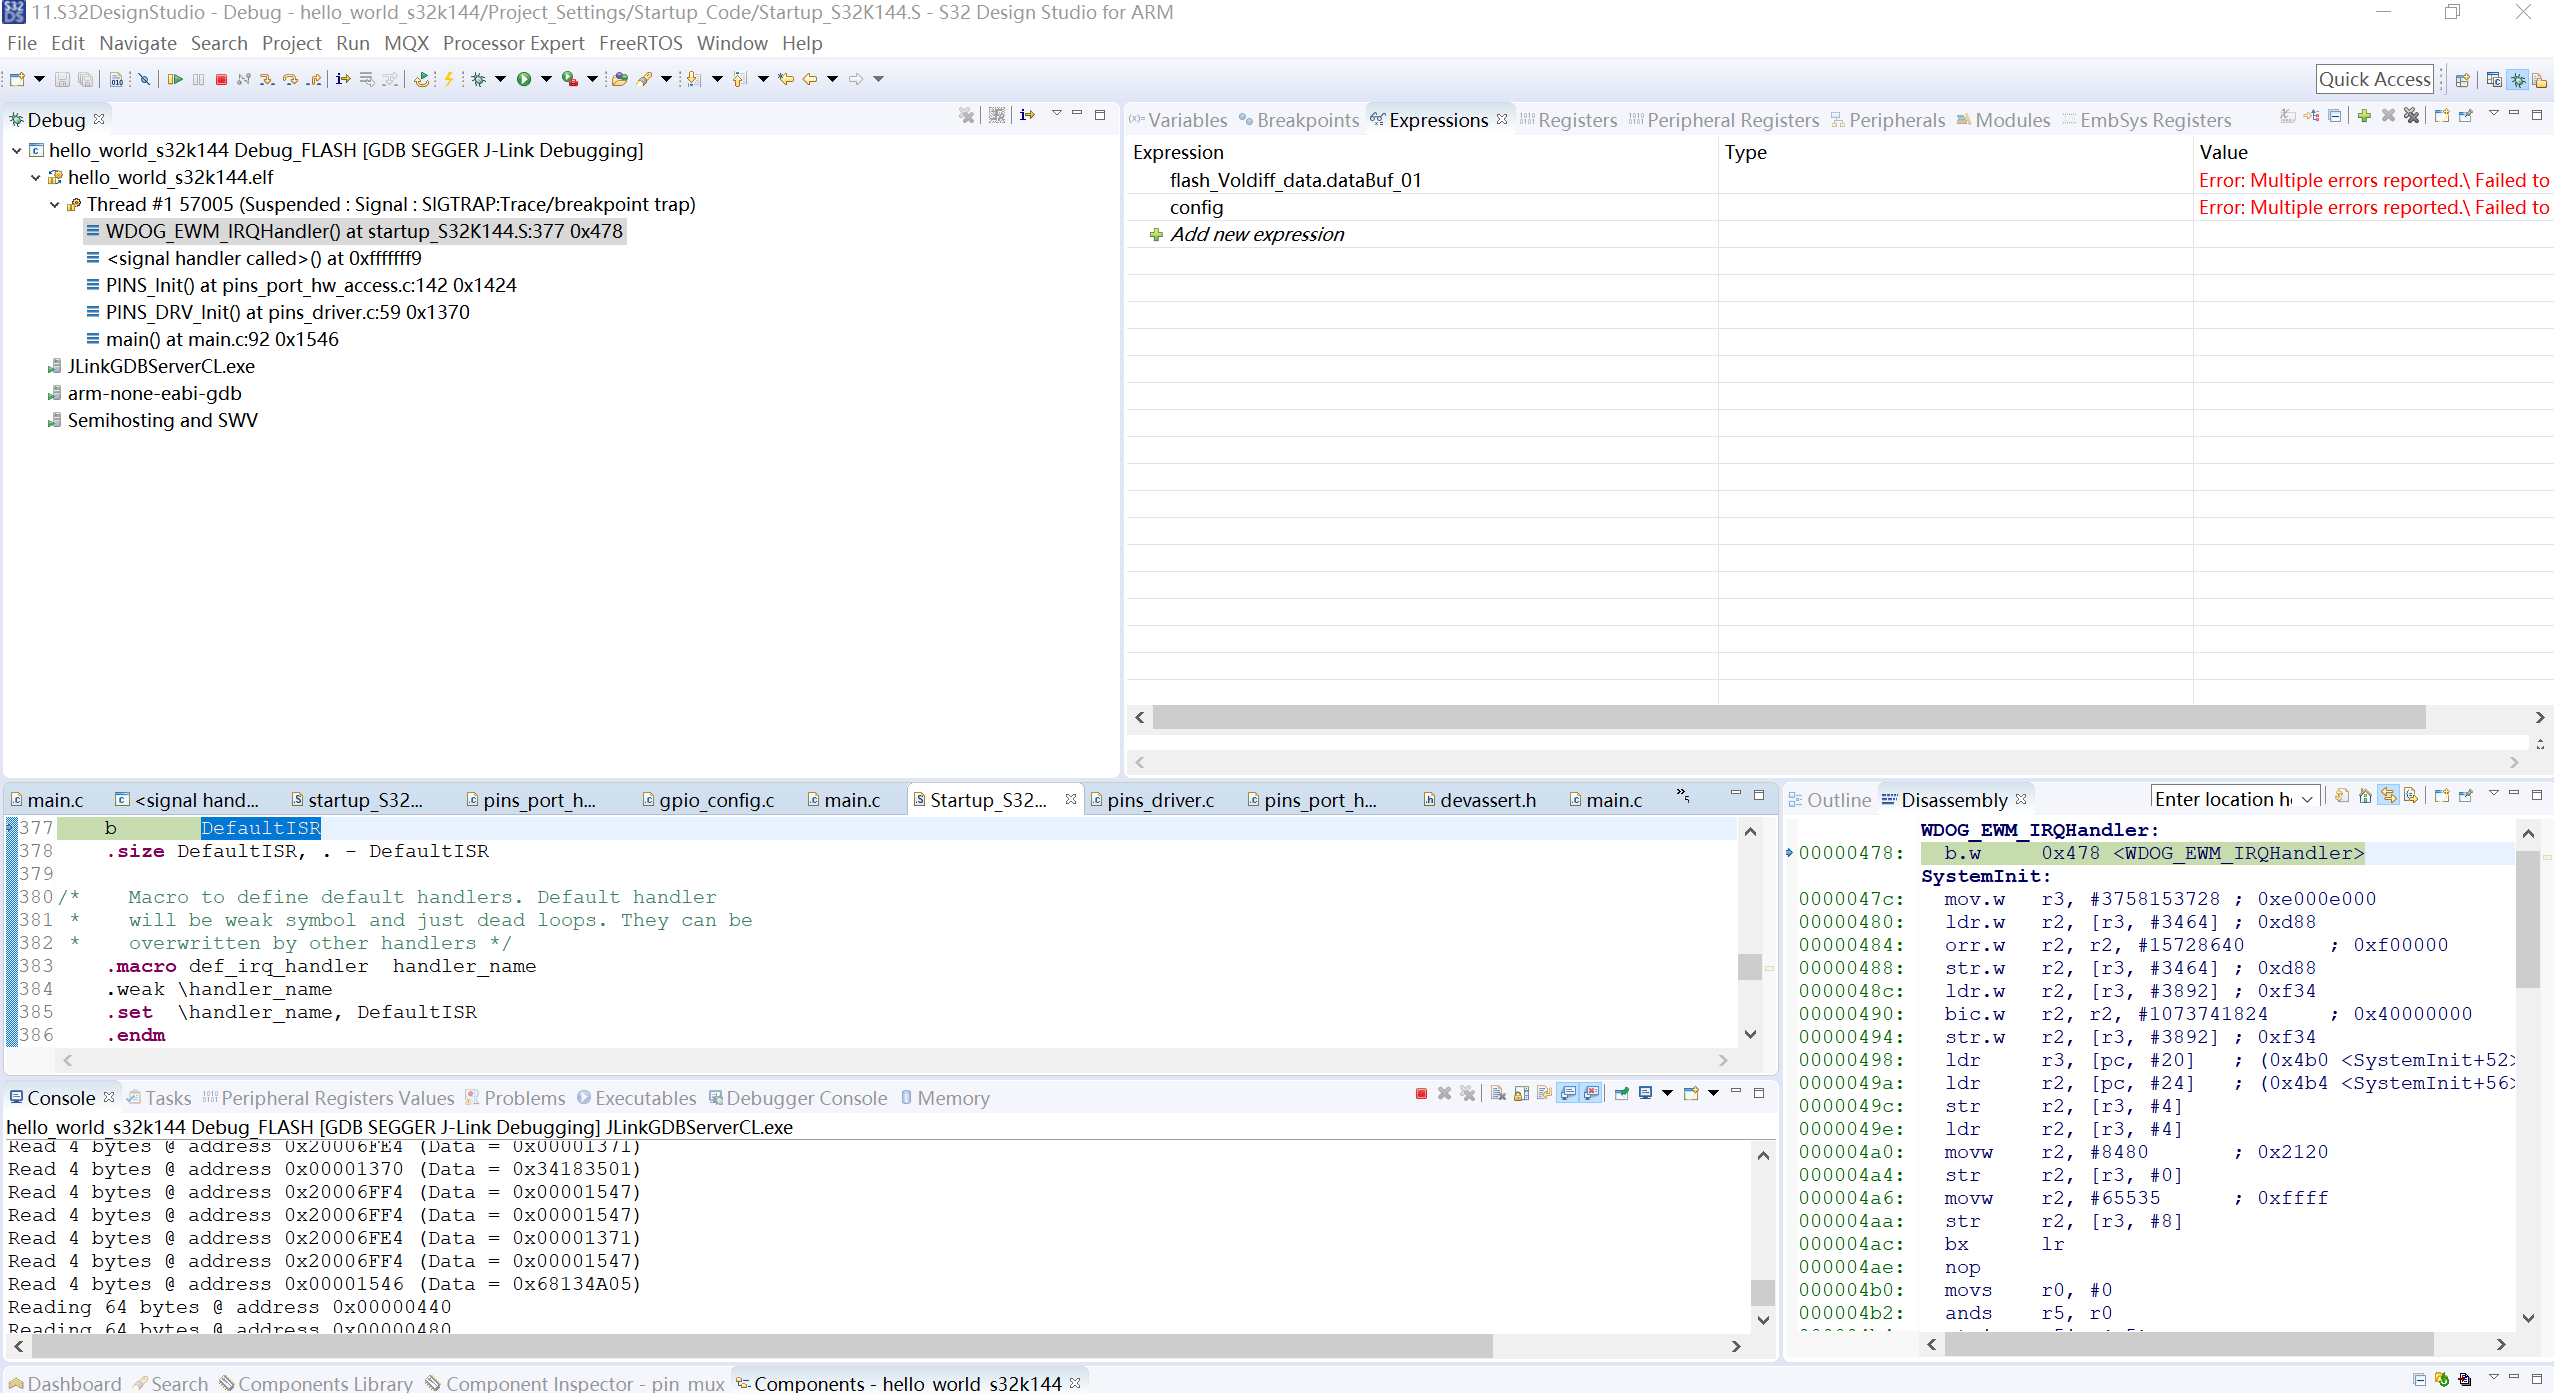Switch to the Registers tab
The height and width of the screenshot is (1393, 2554).
pyautogui.click(x=1580, y=119)
